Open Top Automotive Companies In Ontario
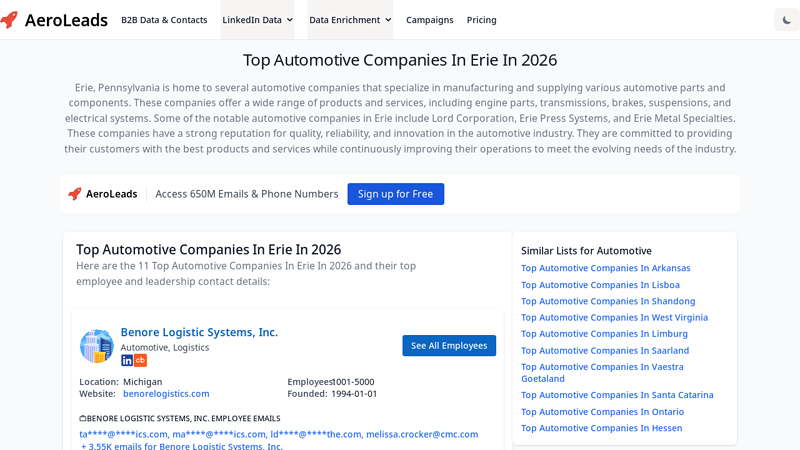This screenshot has height=450, width=800. (x=603, y=412)
